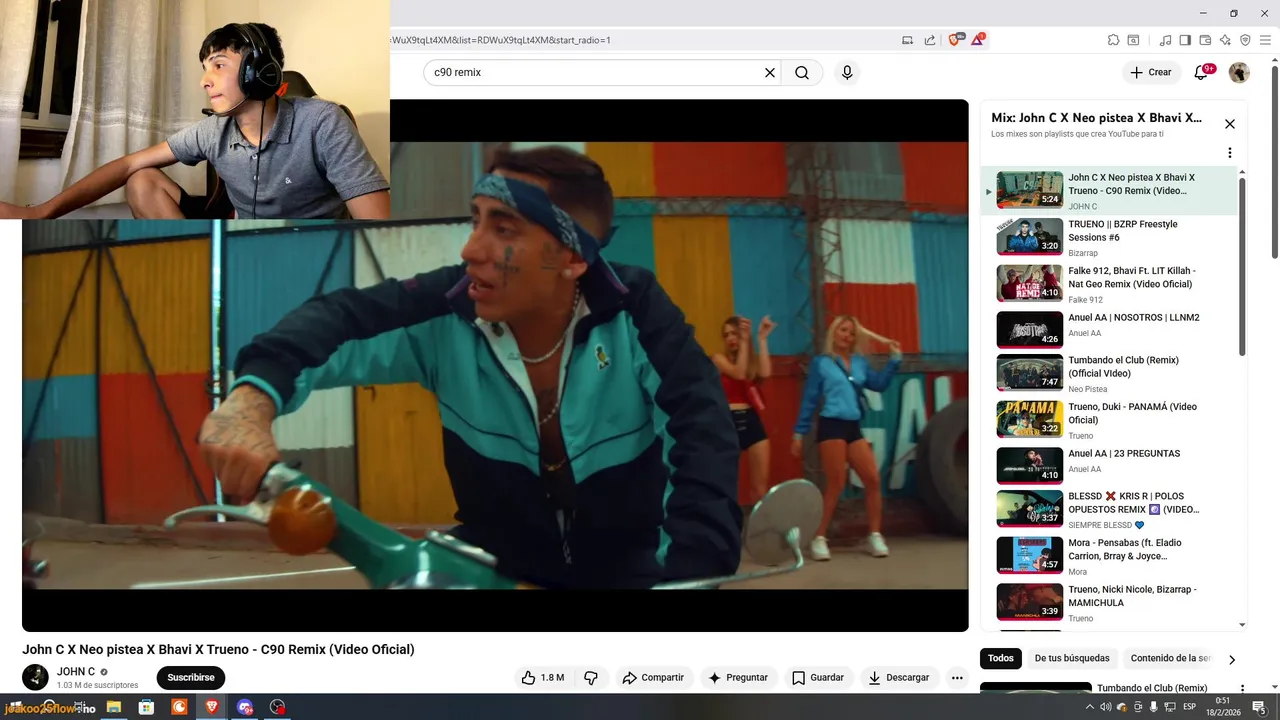Click the Brave Shields lion icon in address bar
This screenshot has width=1280, height=720.
[x=953, y=40]
